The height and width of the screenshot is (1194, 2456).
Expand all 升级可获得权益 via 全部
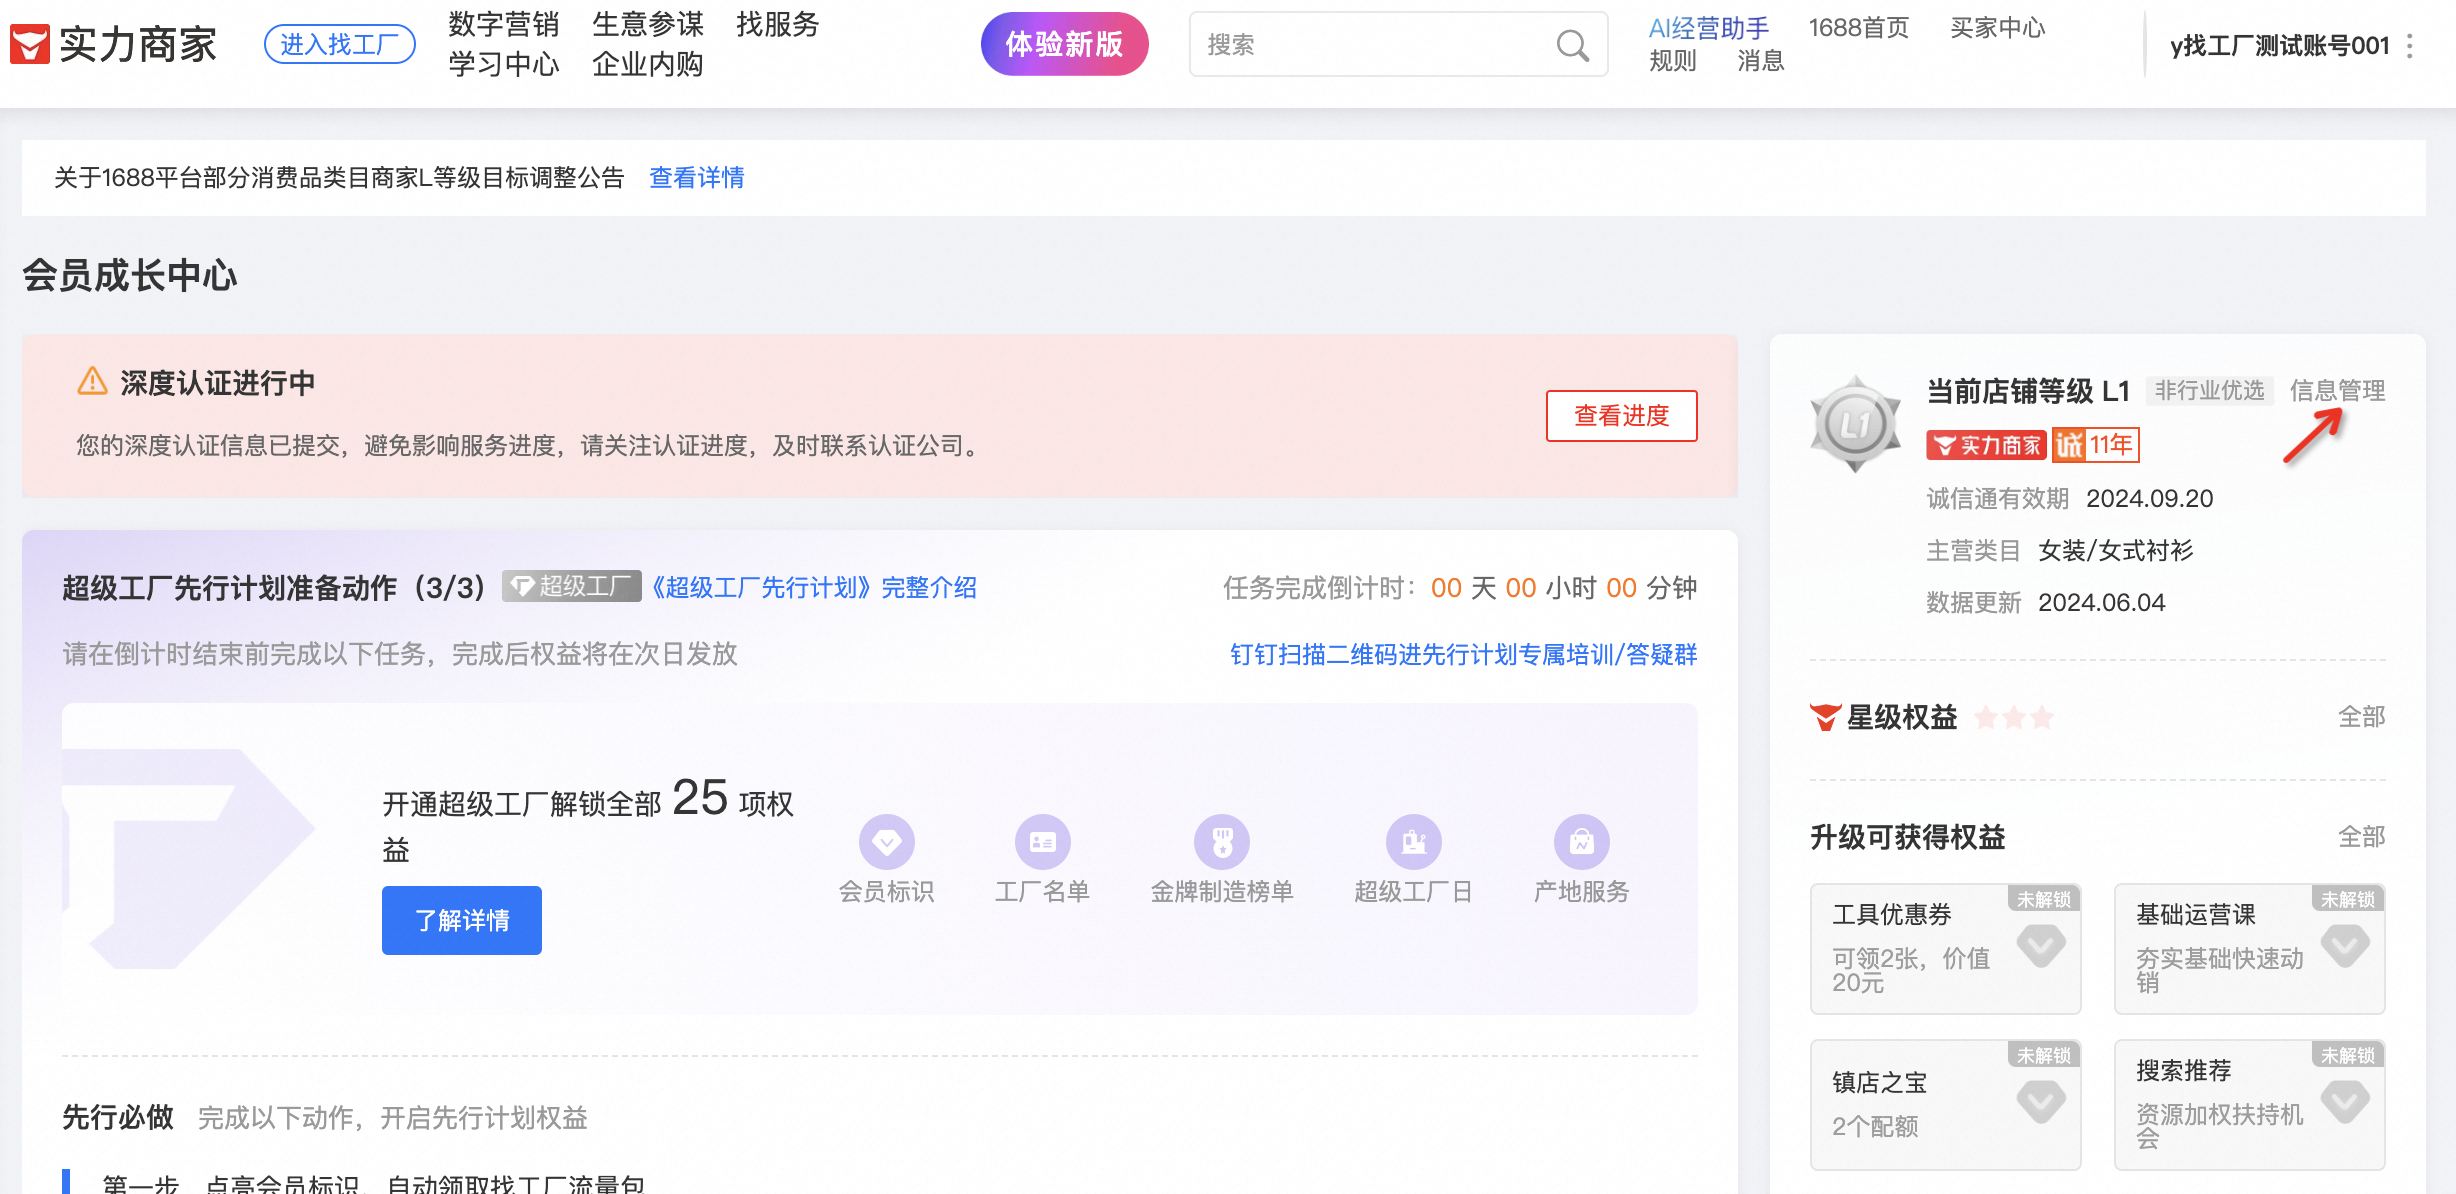tap(2361, 837)
